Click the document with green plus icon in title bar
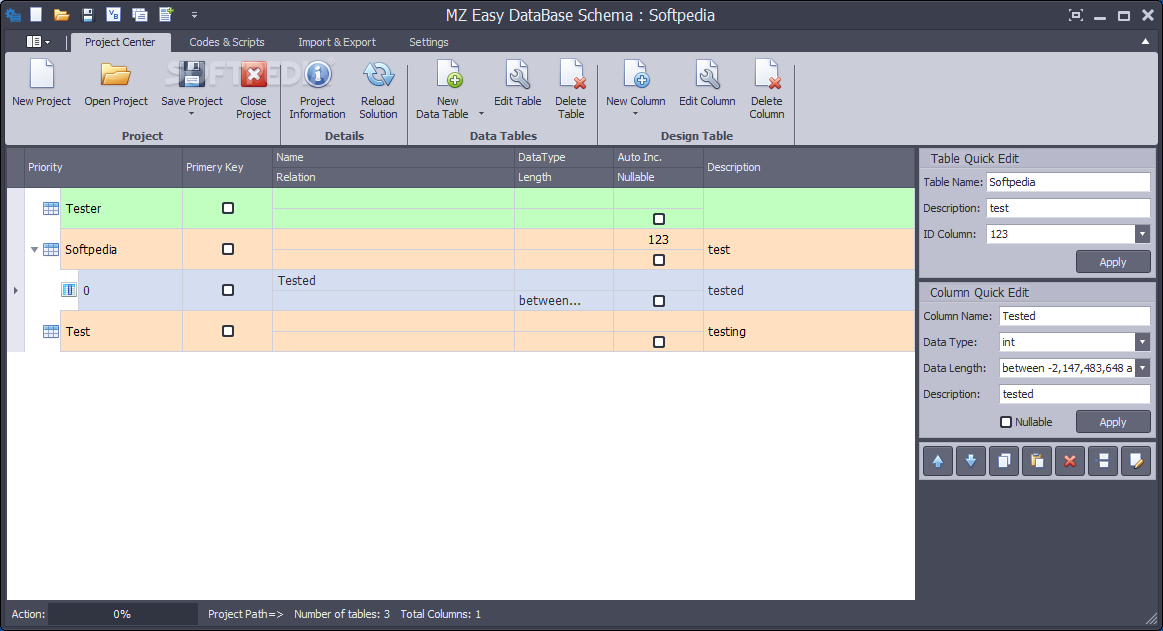The width and height of the screenshot is (1163, 631). [x=165, y=14]
